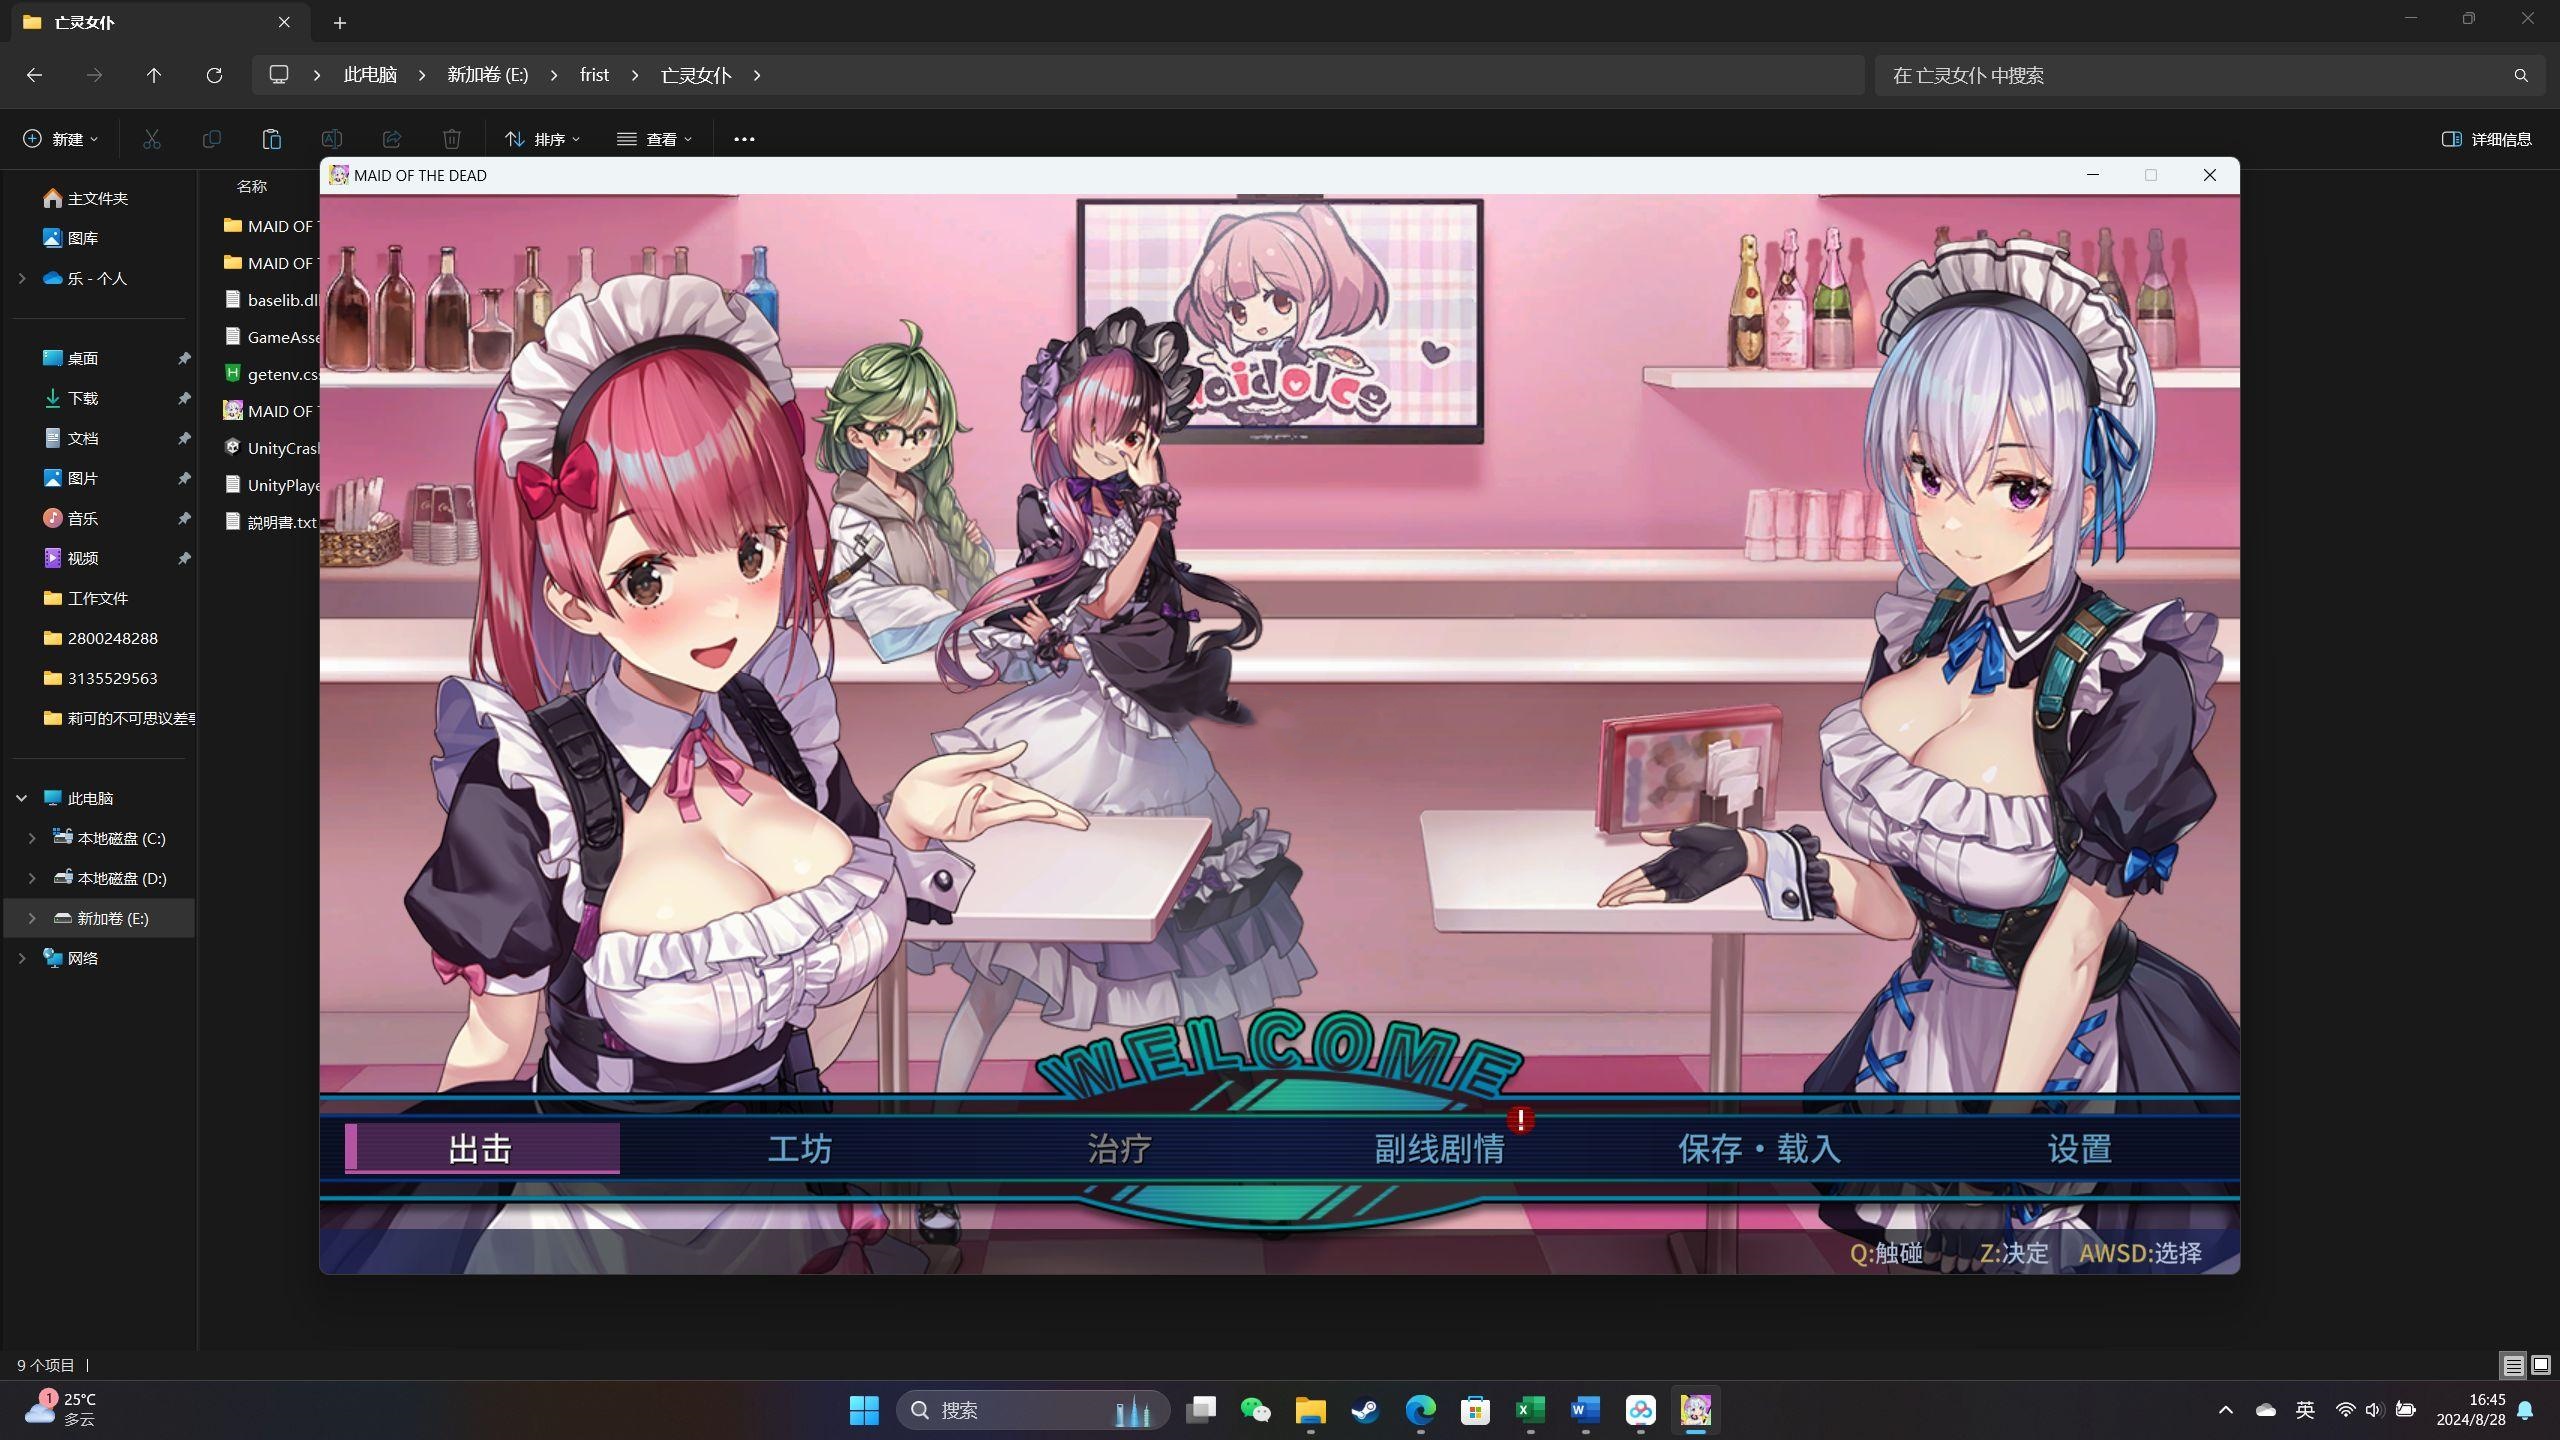The height and width of the screenshot is (1440, 2560).
Task: Open Word from the taskbar
Action: 1585,1411
